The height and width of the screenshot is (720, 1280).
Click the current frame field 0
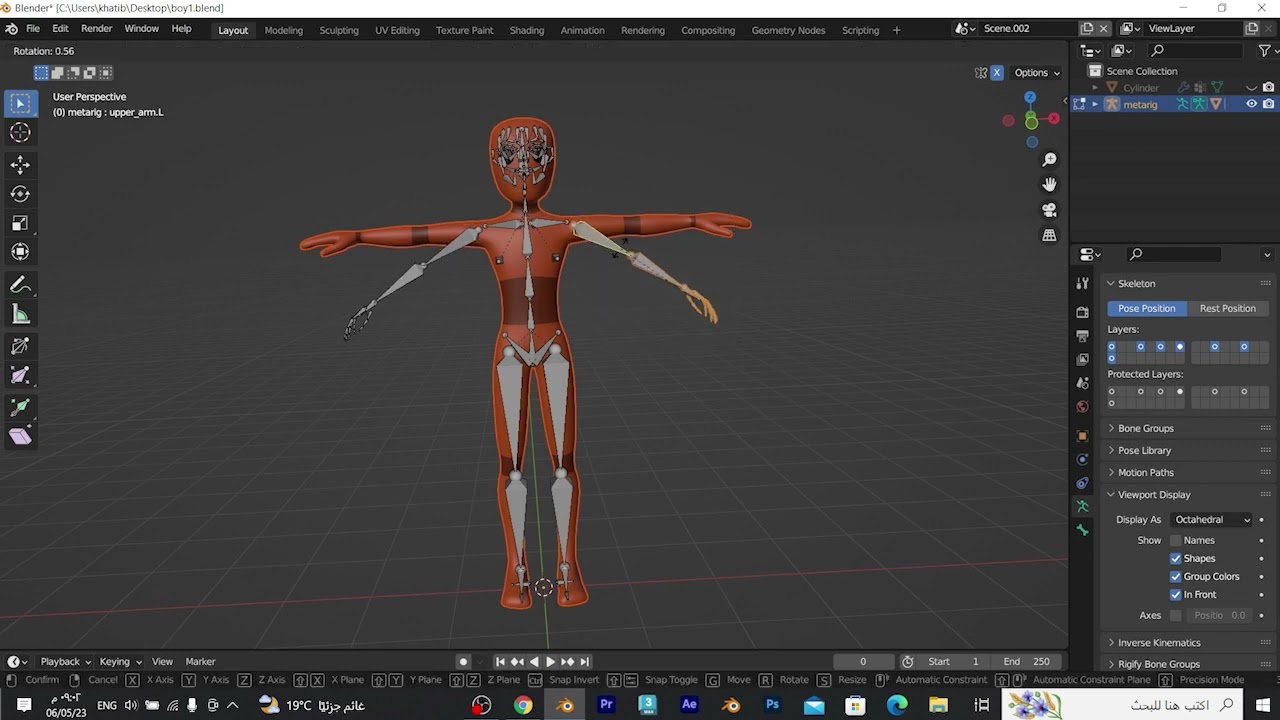point(863,662)
